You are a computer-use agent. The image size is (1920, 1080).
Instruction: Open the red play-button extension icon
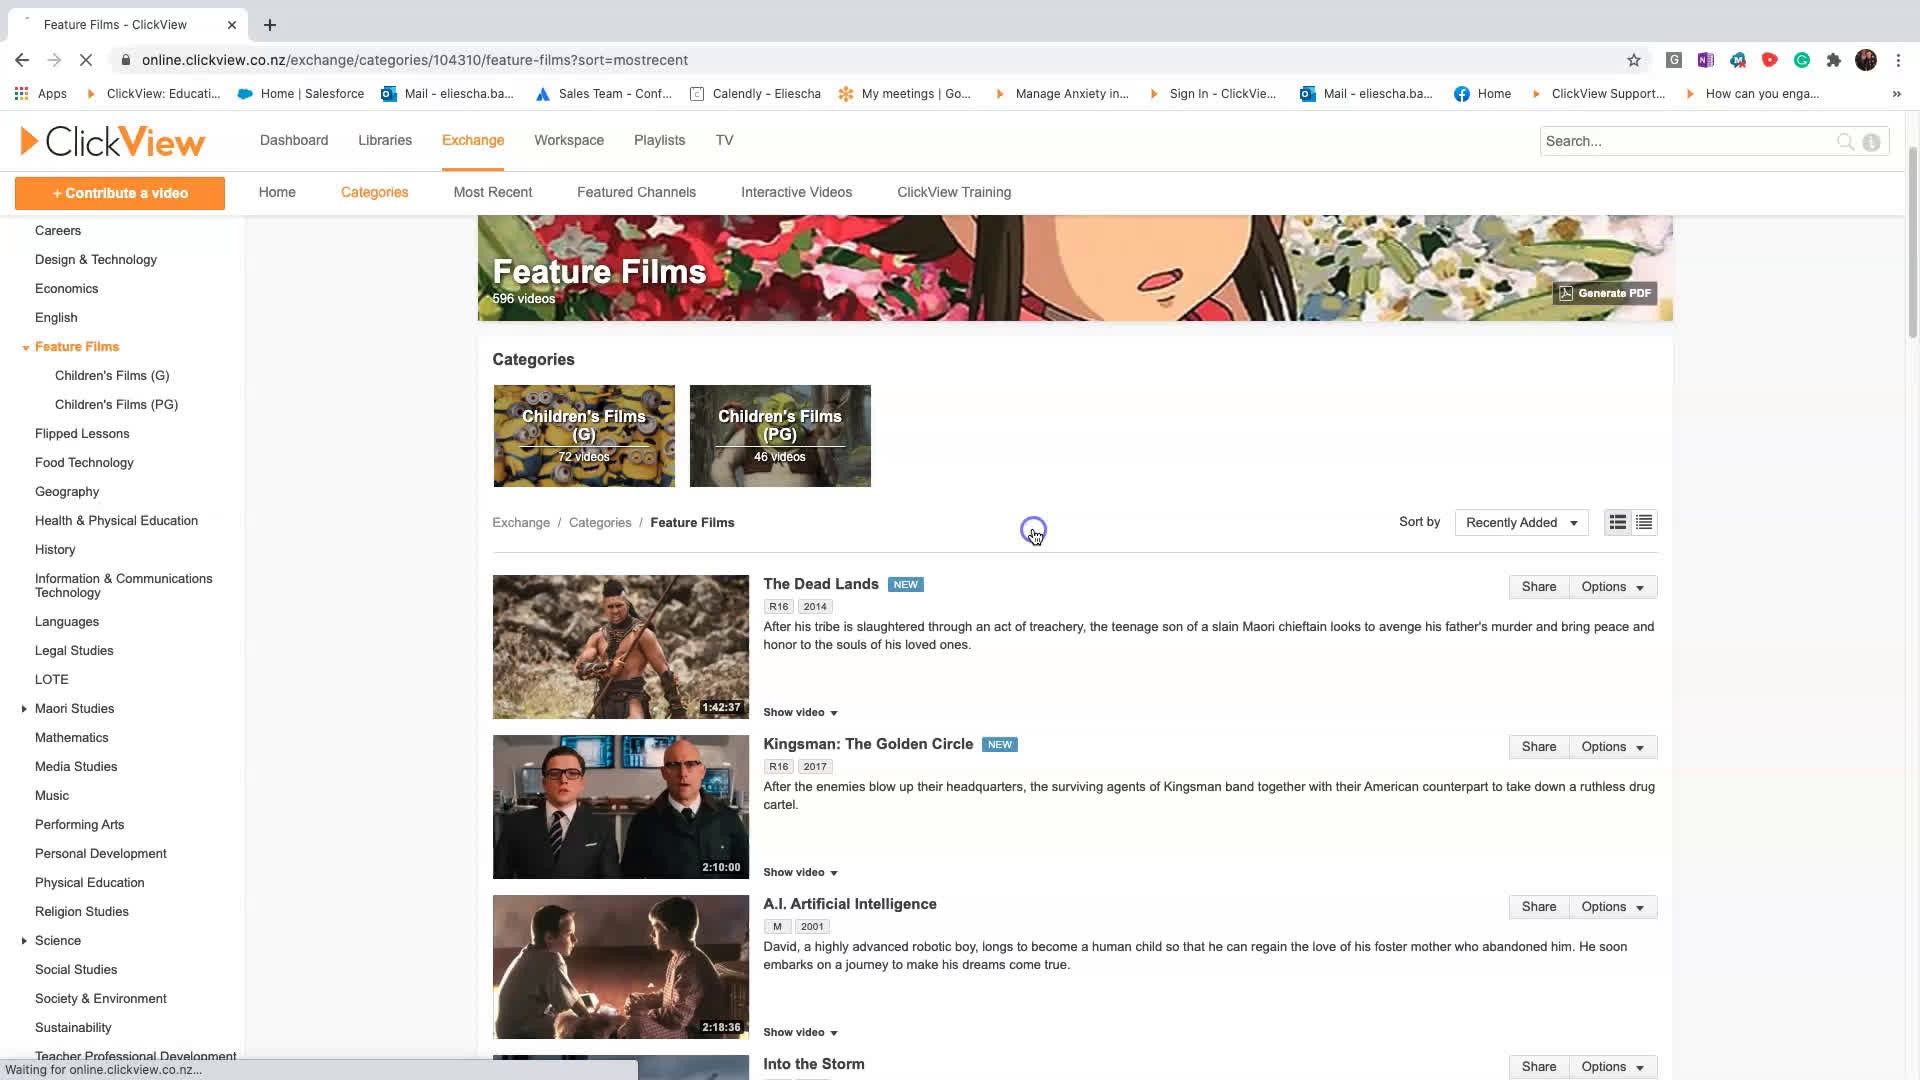coord(1770,60)
